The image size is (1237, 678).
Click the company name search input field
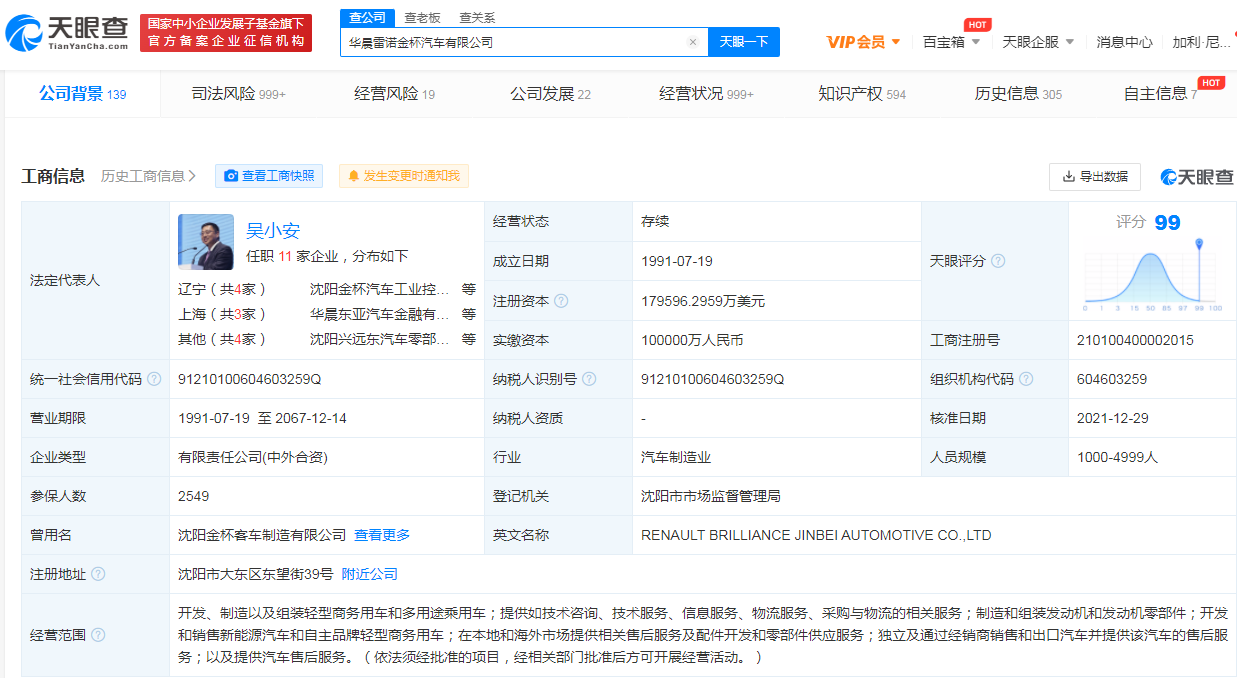coord(510,42)
